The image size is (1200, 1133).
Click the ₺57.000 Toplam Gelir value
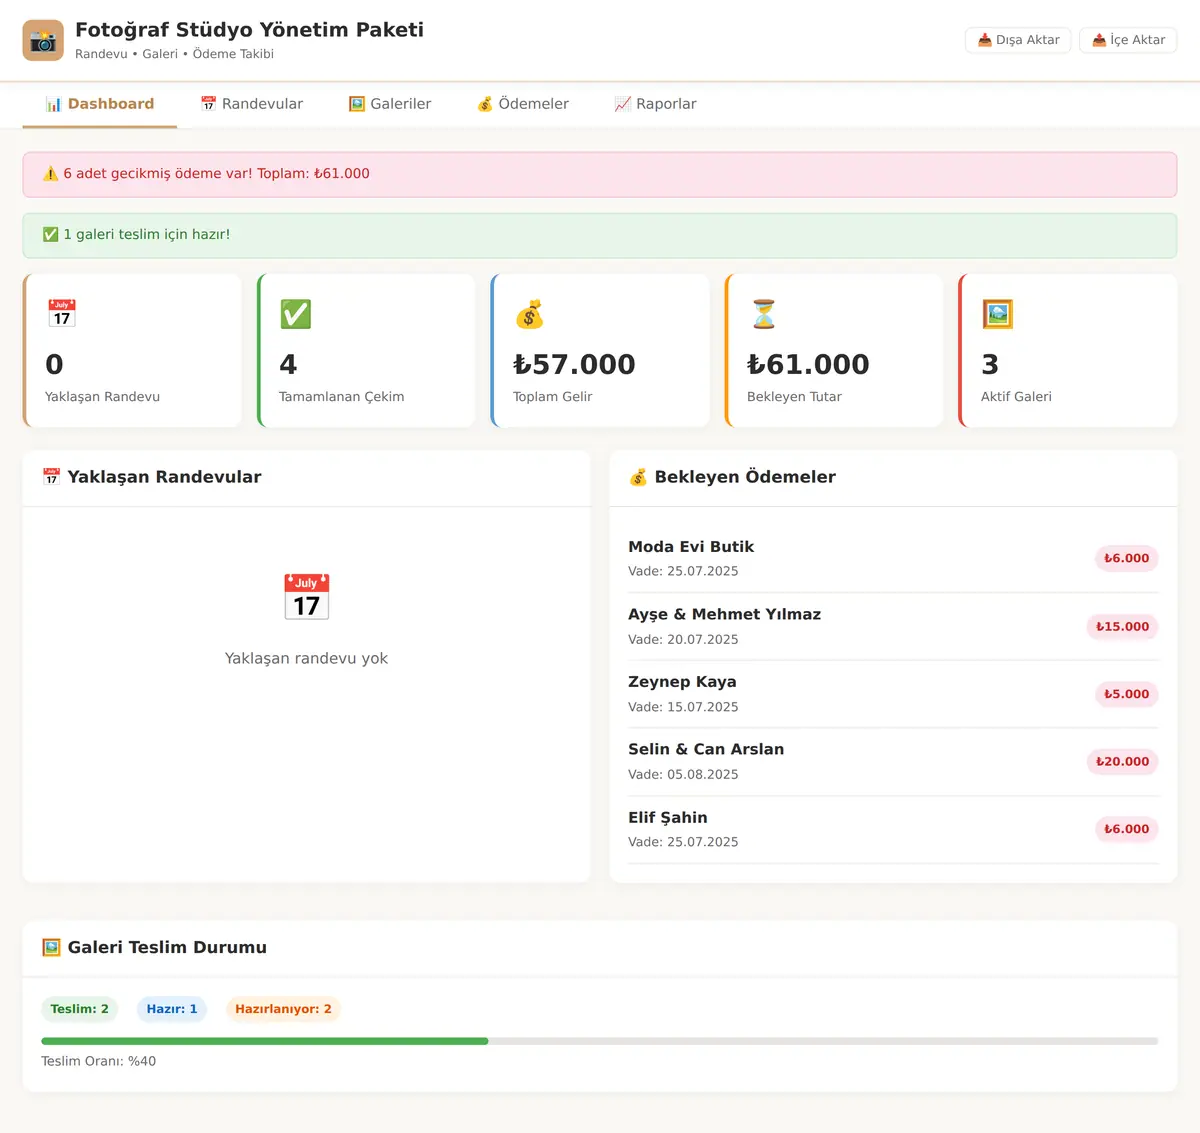(x=574, y=364)
